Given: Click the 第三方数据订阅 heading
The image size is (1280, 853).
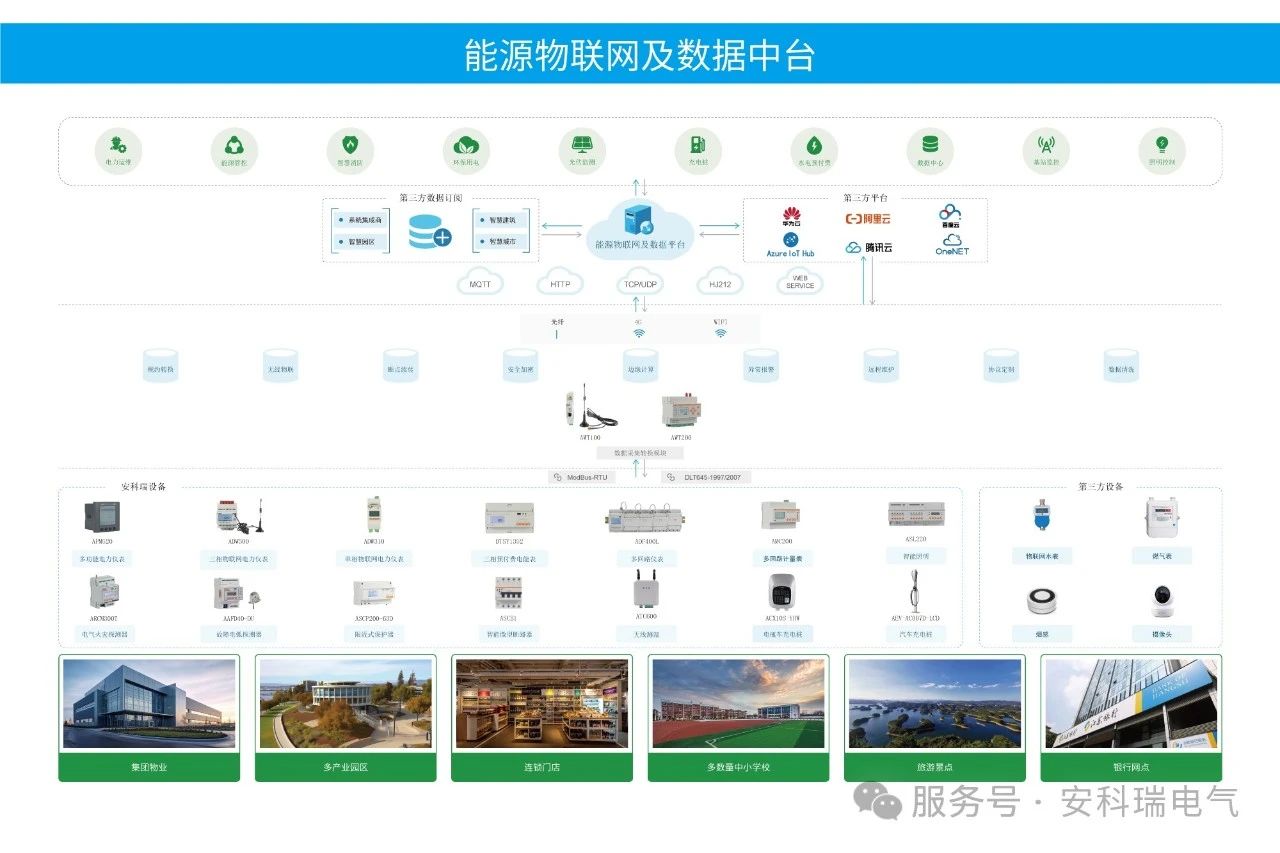Looking at the screenshot, I should (431, 198).
